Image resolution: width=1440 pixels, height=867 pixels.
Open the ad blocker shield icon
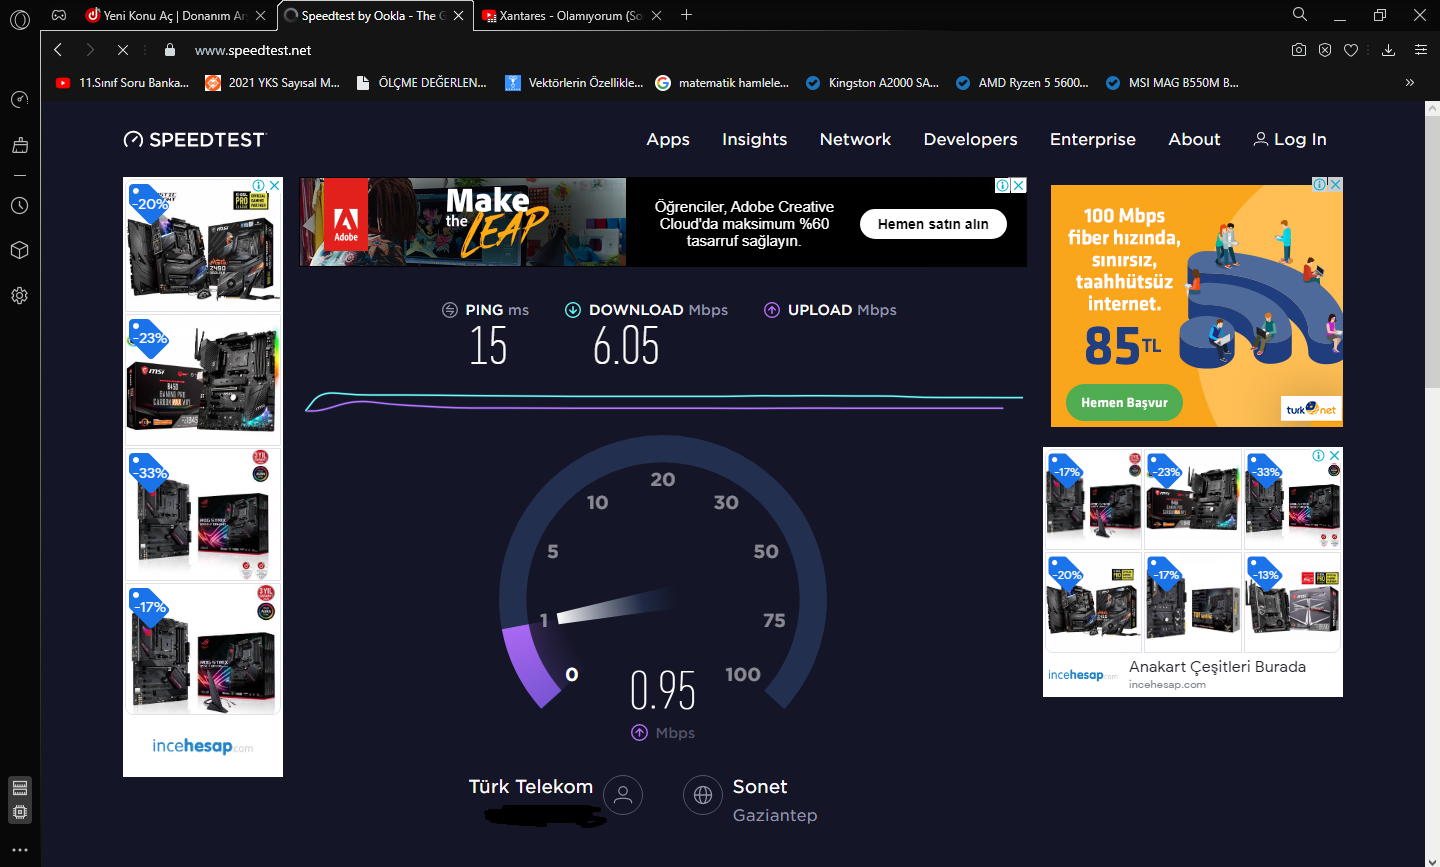tap(1325, 50)
